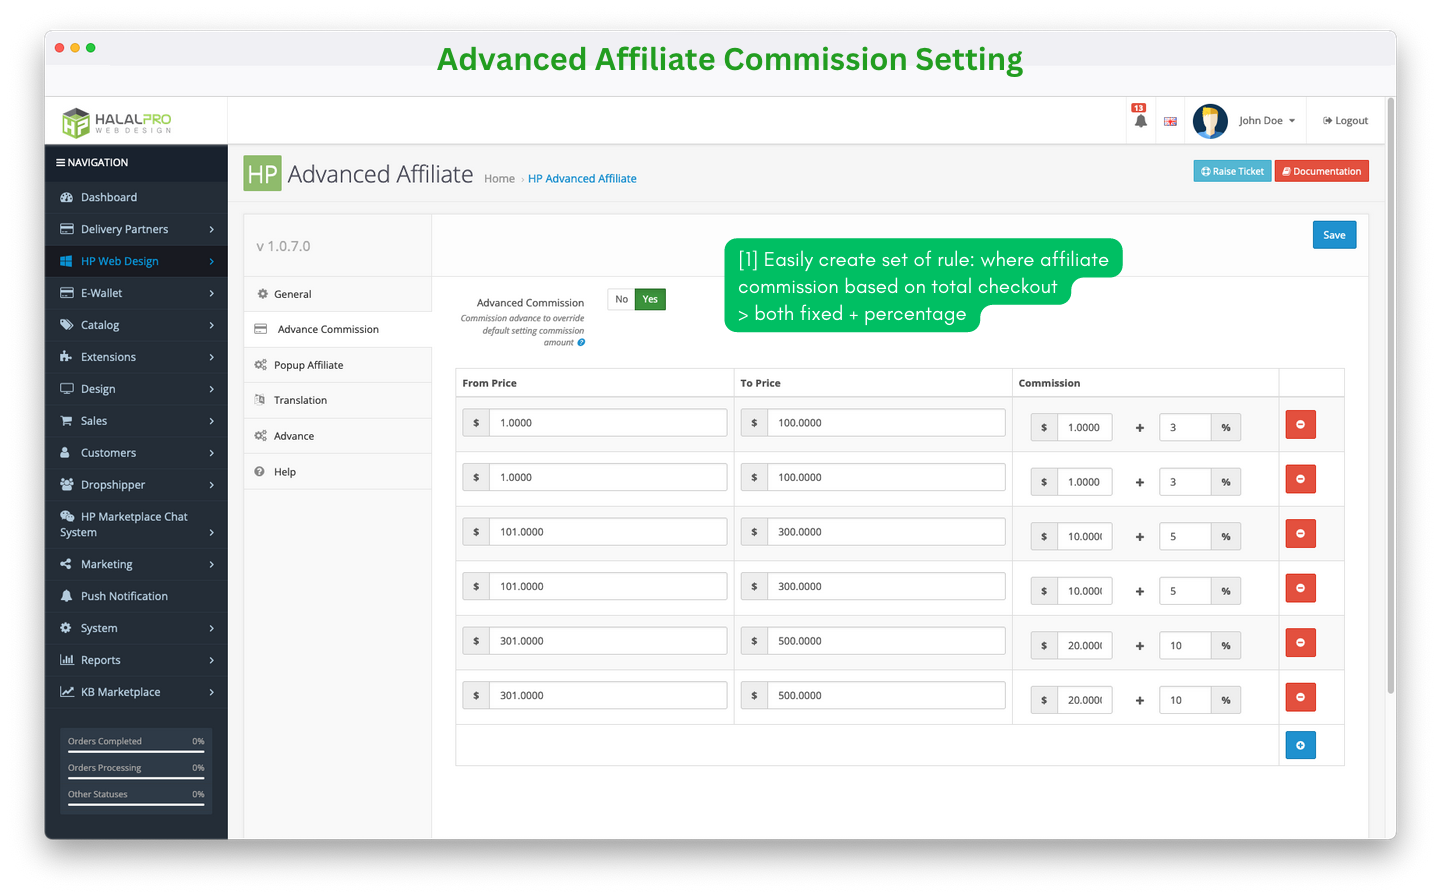
Task: Add a new commission rule with blue plus
Action: tap(1300, 744)
